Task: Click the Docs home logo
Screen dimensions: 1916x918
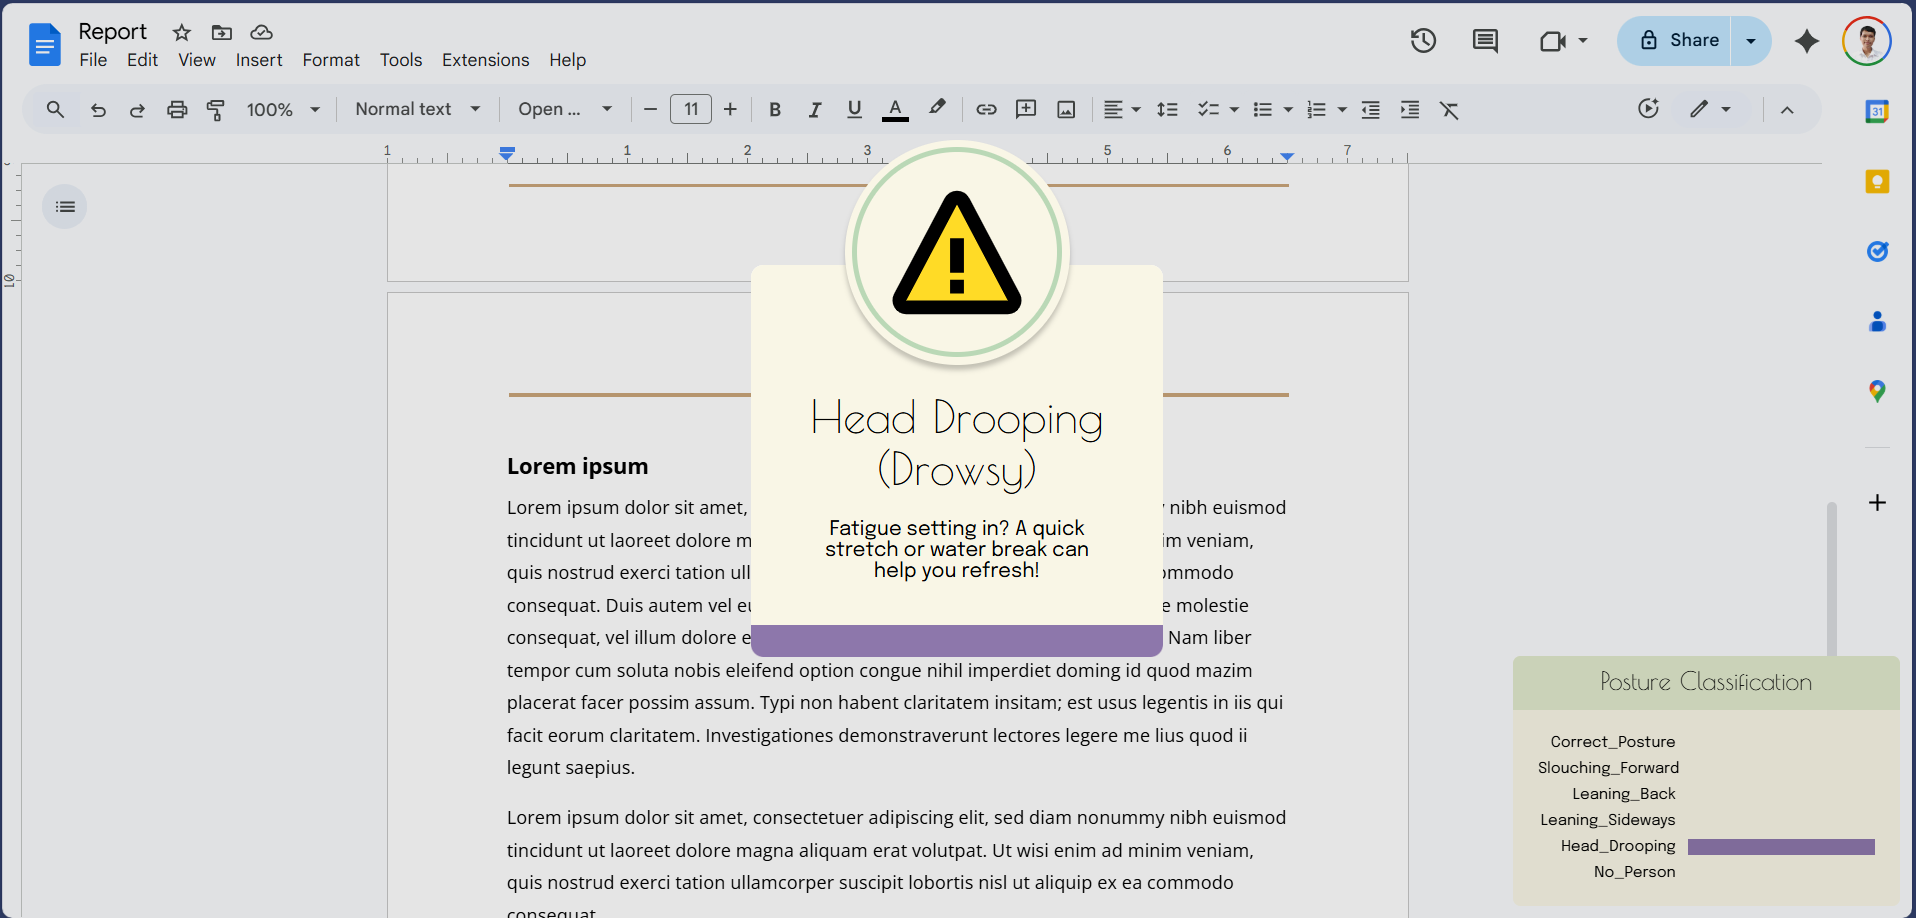Action: click(x=45, y=45)
